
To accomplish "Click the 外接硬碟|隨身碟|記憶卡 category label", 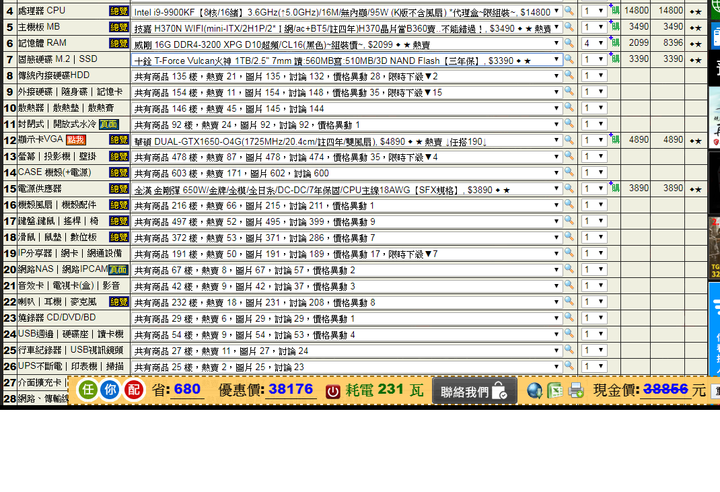I will 70,91.
